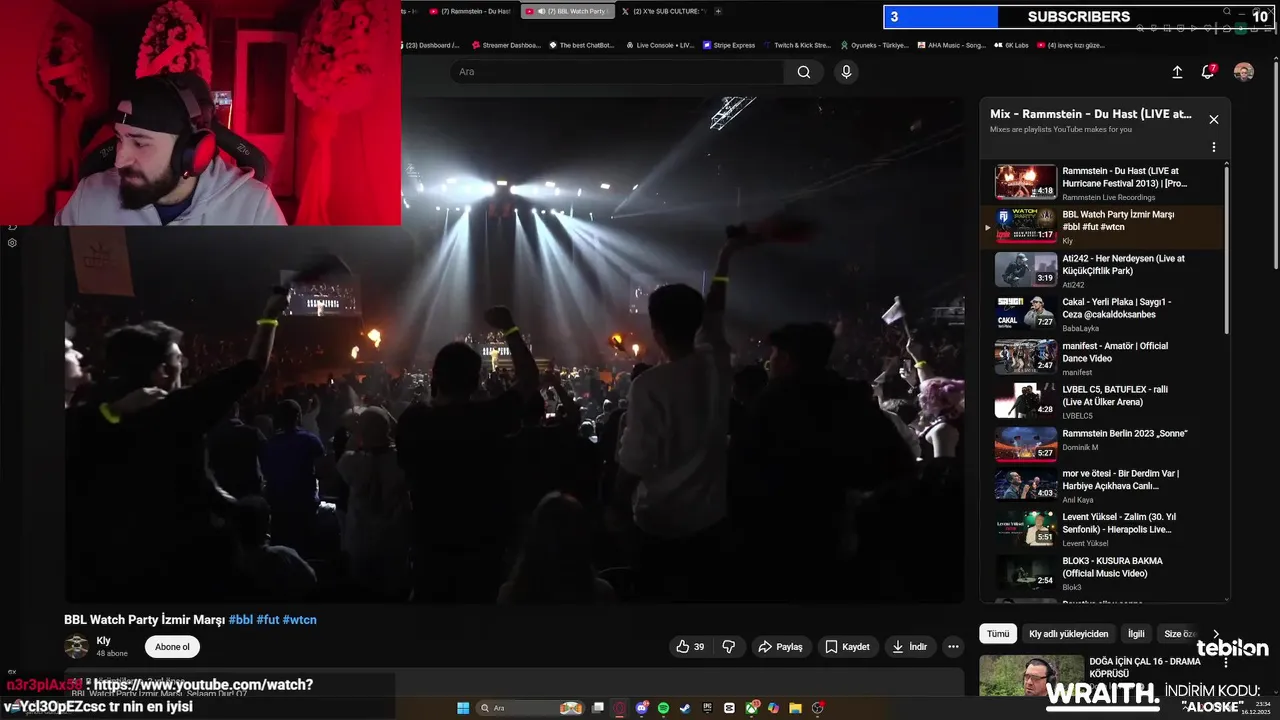Click the YouTube search magnifier button

tap(804, 72)
